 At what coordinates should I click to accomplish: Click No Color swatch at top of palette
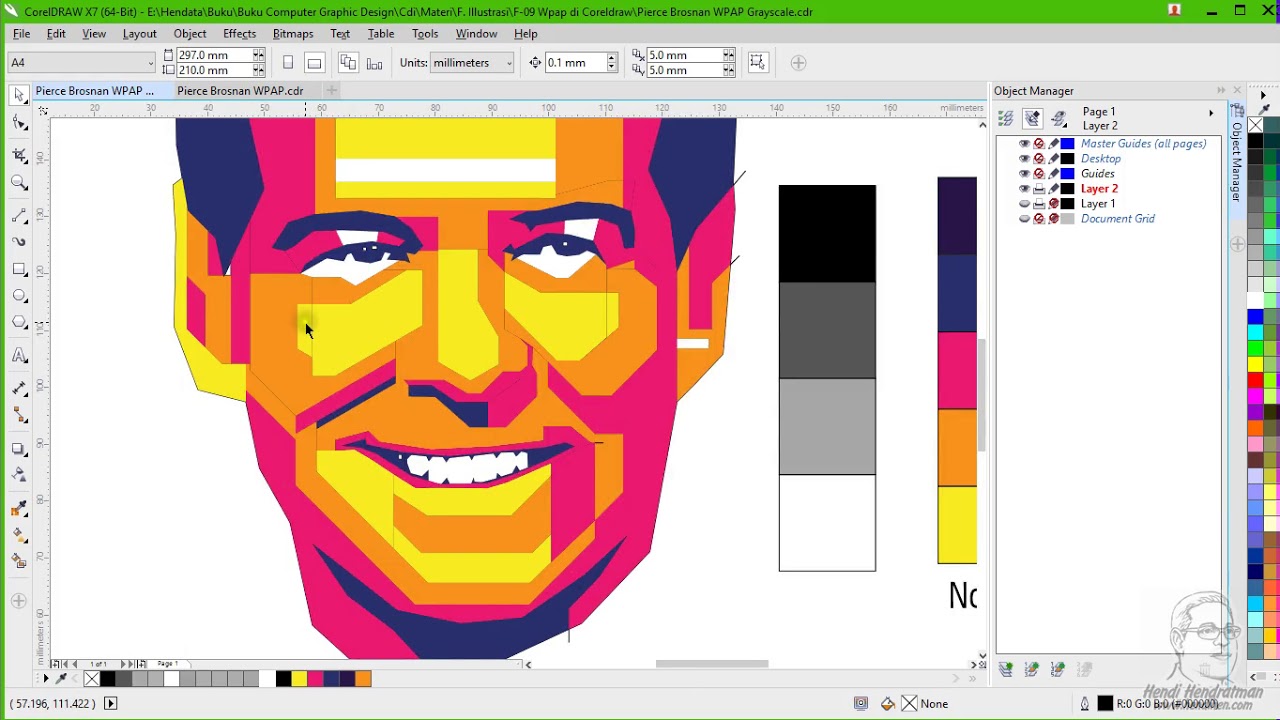click(1255, 126)
